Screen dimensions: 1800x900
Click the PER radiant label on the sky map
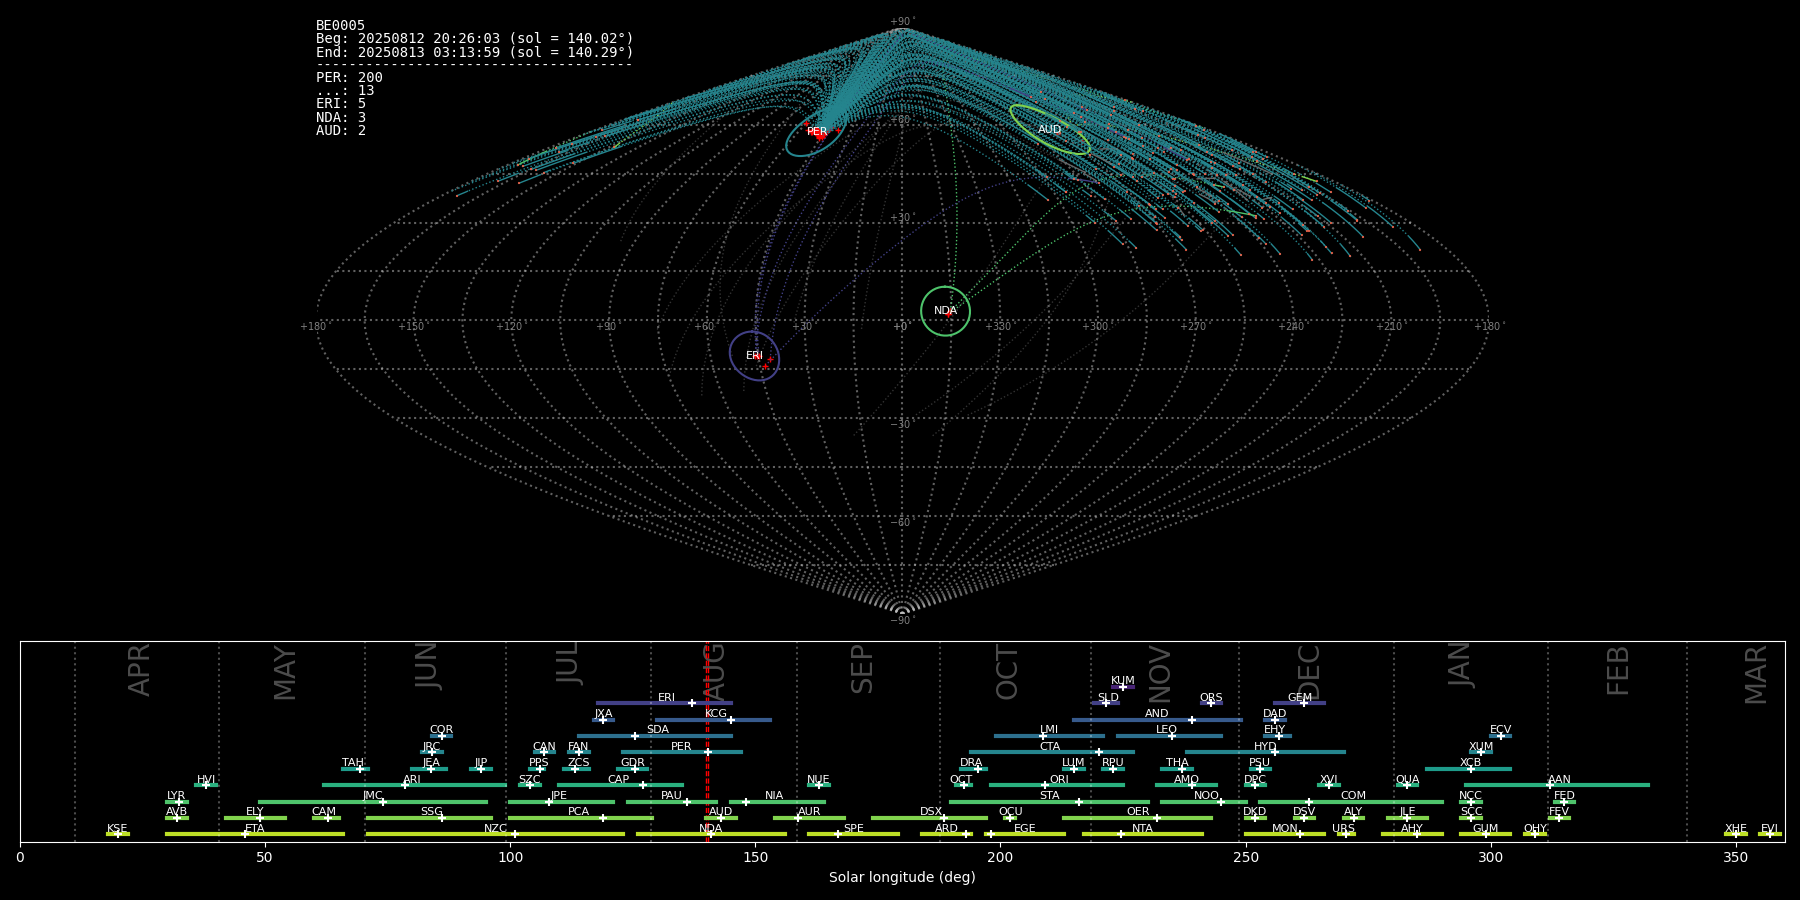(x=817, y=132)
